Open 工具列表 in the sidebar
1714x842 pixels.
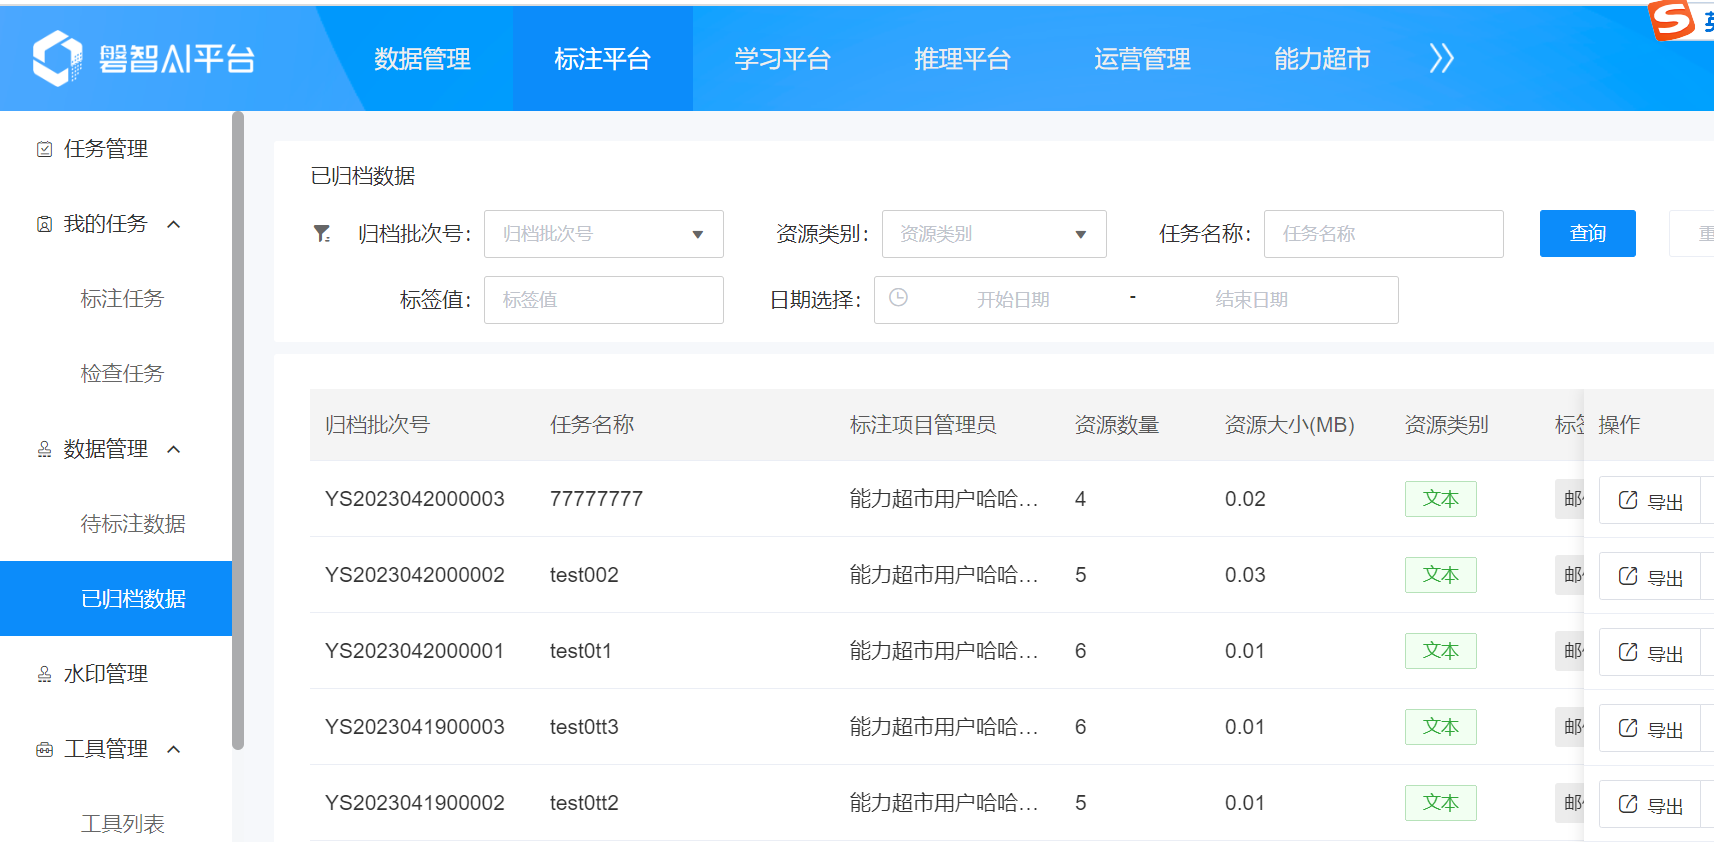tap(122, 824)
